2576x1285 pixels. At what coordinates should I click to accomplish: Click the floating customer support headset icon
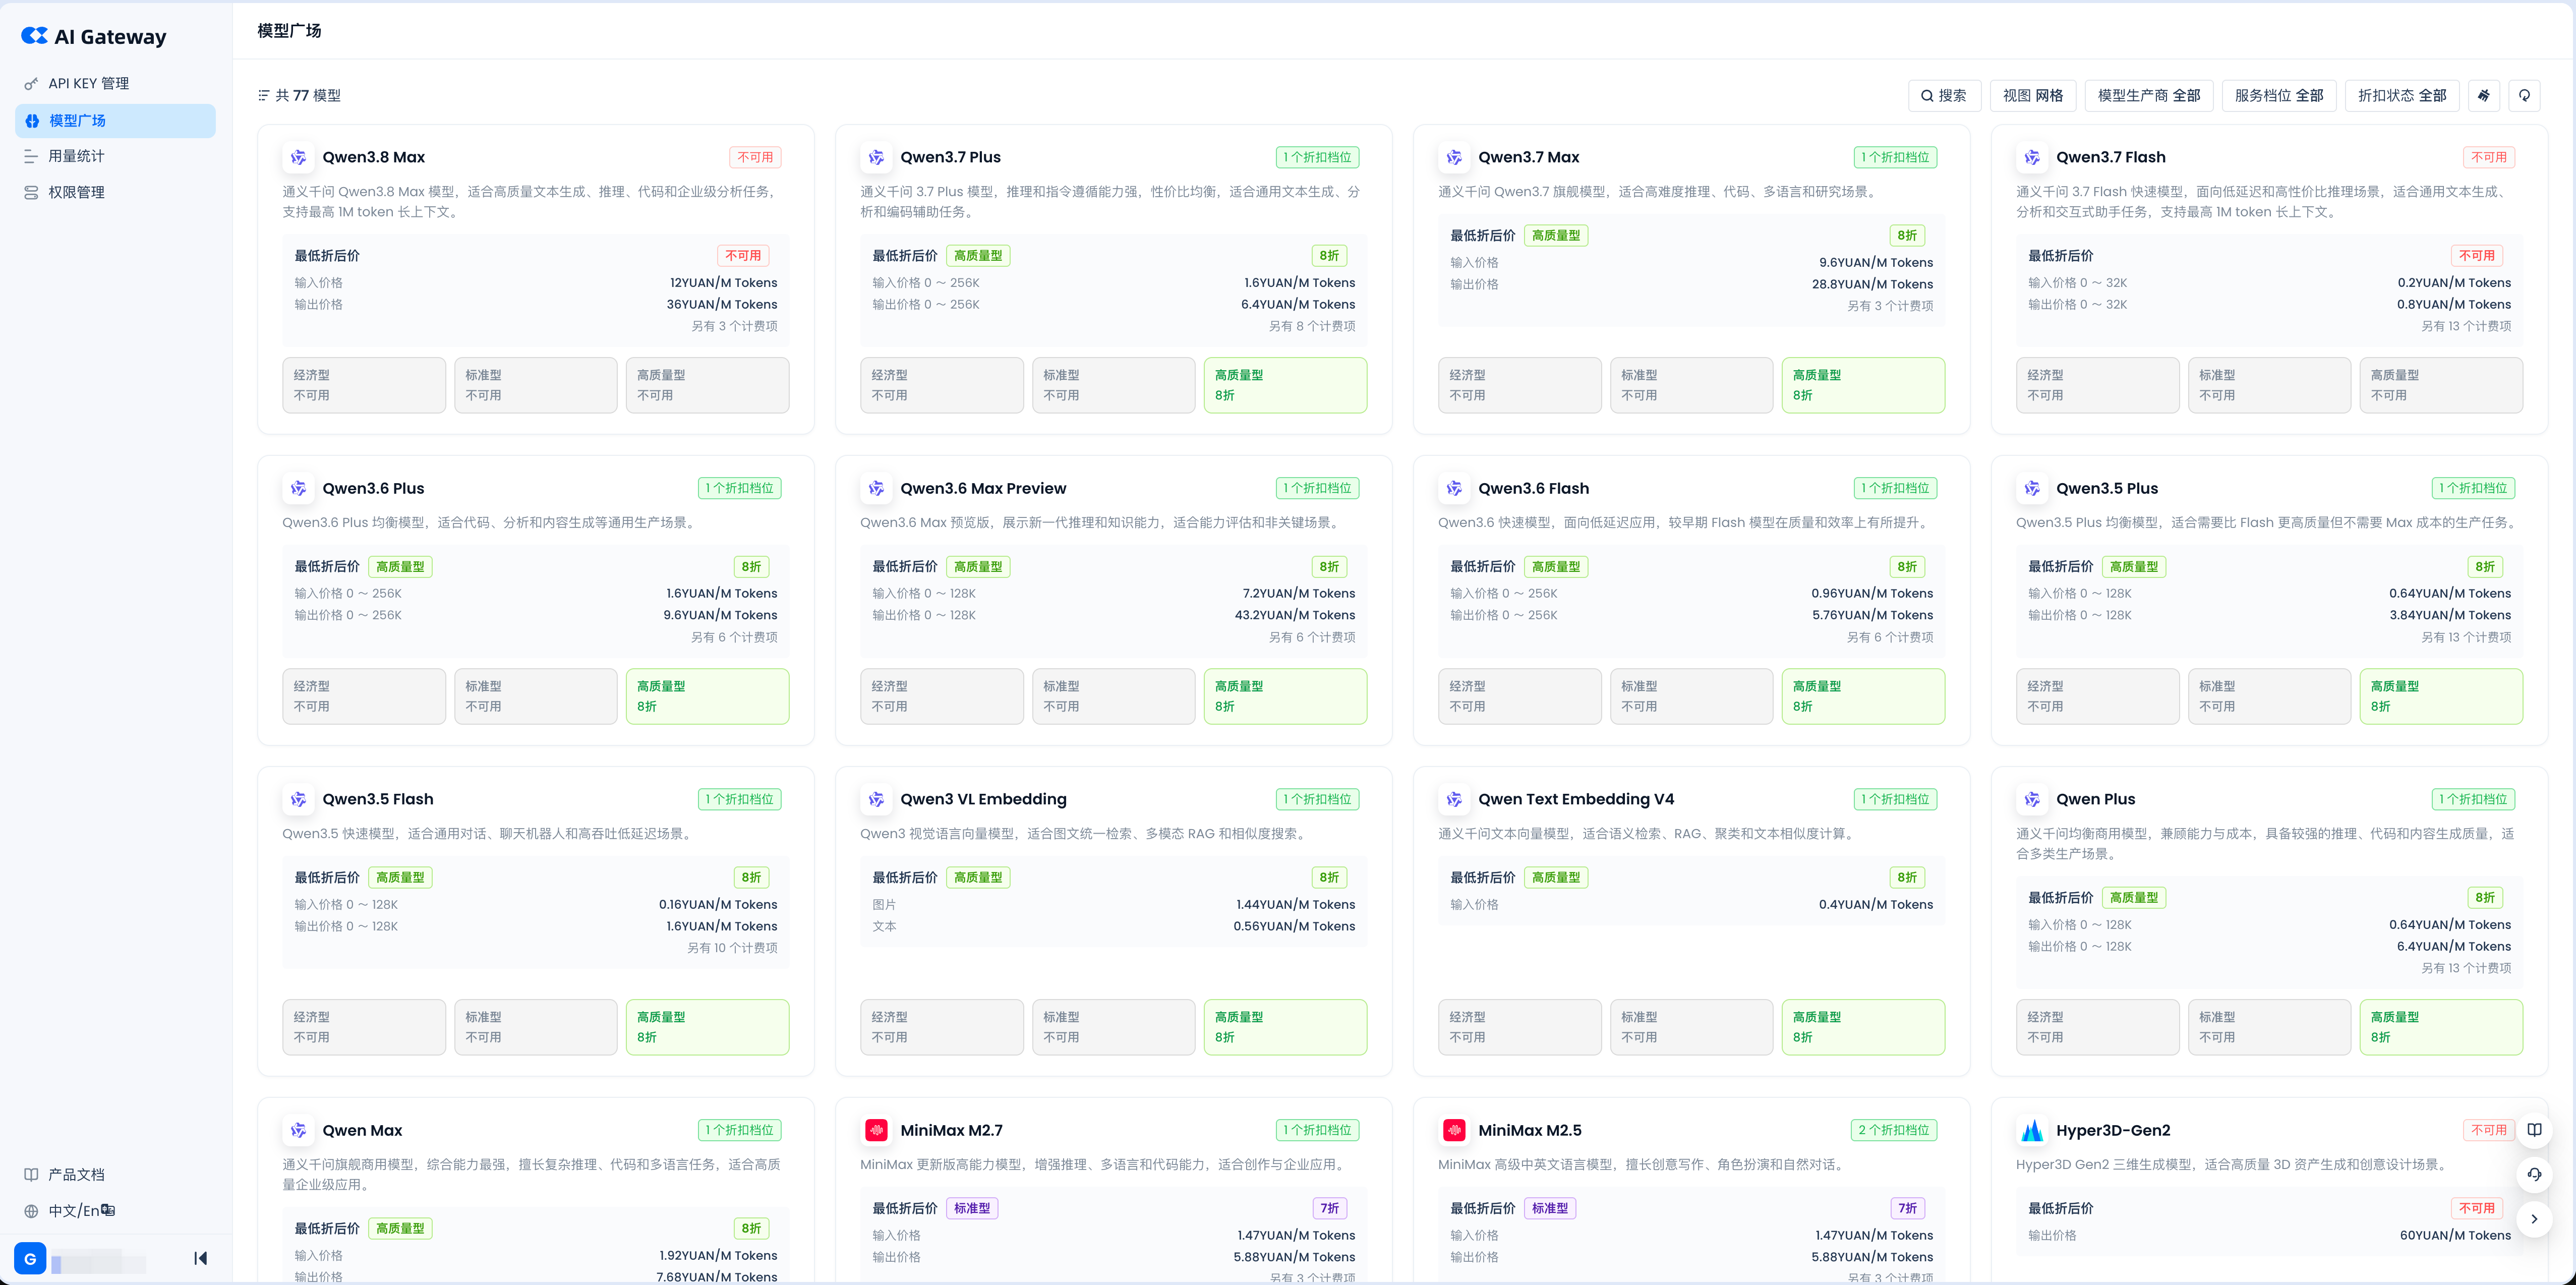tap(2534, 1174)
